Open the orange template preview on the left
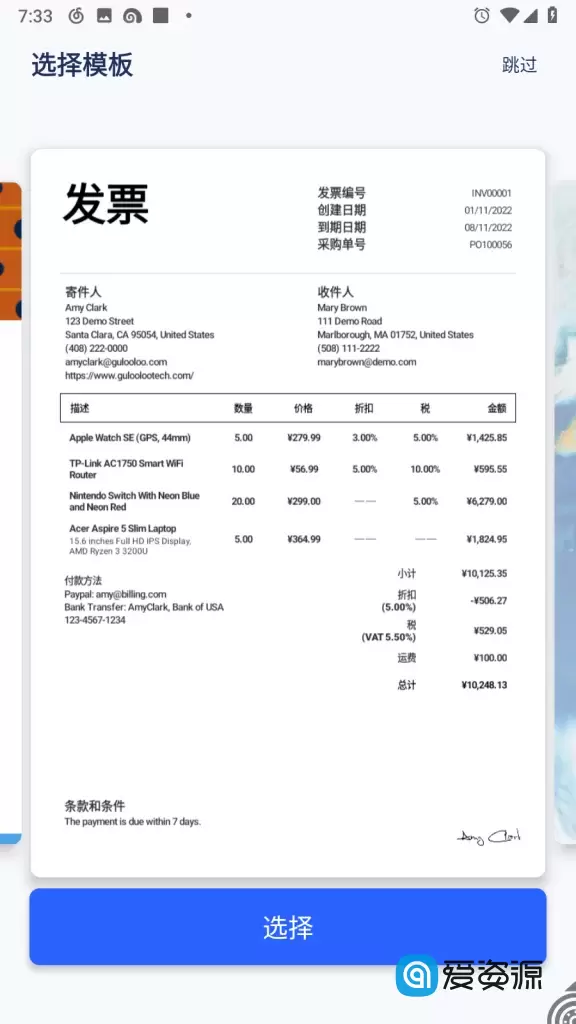Image resolution: width=576 pixels, height=1024 pixels. pyautogui.click(x=10, y=513)
